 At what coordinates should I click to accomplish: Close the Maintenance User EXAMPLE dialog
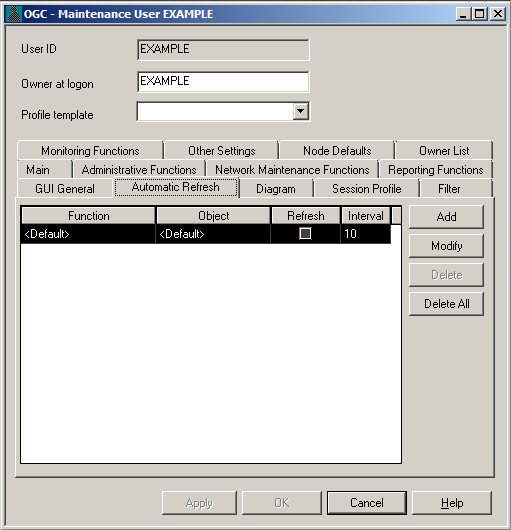click(x=497, y=14)
